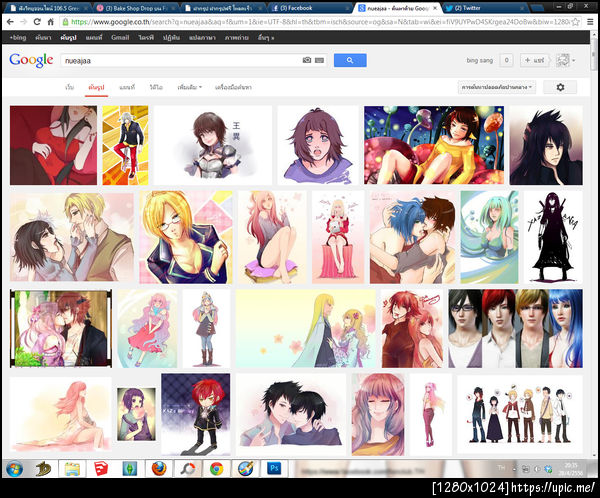Bookmark this page with the star icon
Viewport: 600px width, 498px height.
(x=575, y=22)
